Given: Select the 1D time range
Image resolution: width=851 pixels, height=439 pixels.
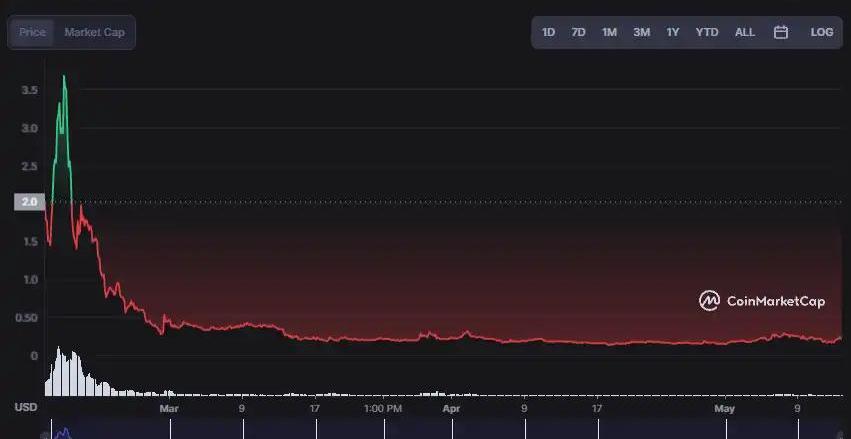Looking at the screenshot, I should (548, 32).
